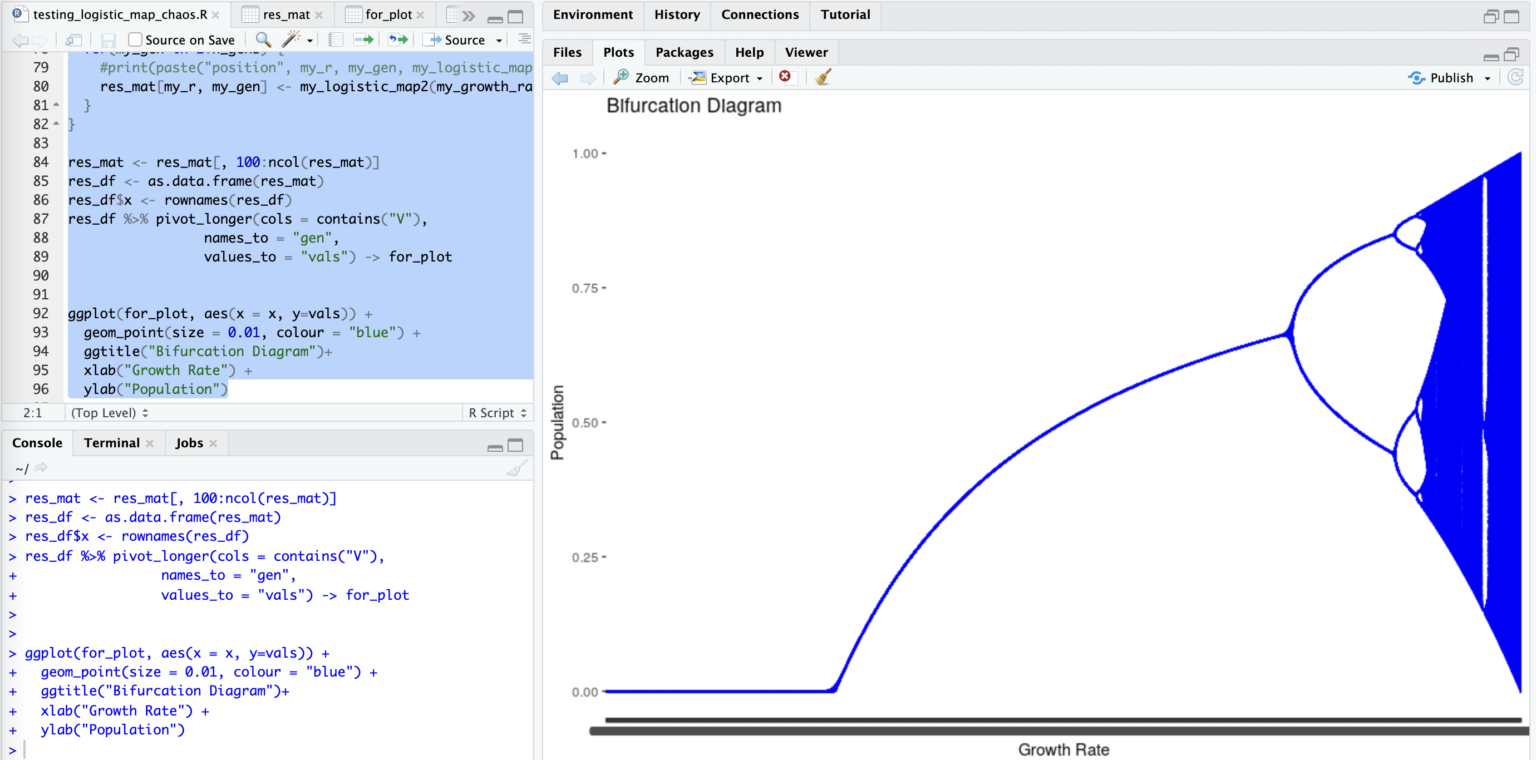This screenshot has height=760, width=1536.
Task: Show in new window editor icon
Action: coord(73,40)
